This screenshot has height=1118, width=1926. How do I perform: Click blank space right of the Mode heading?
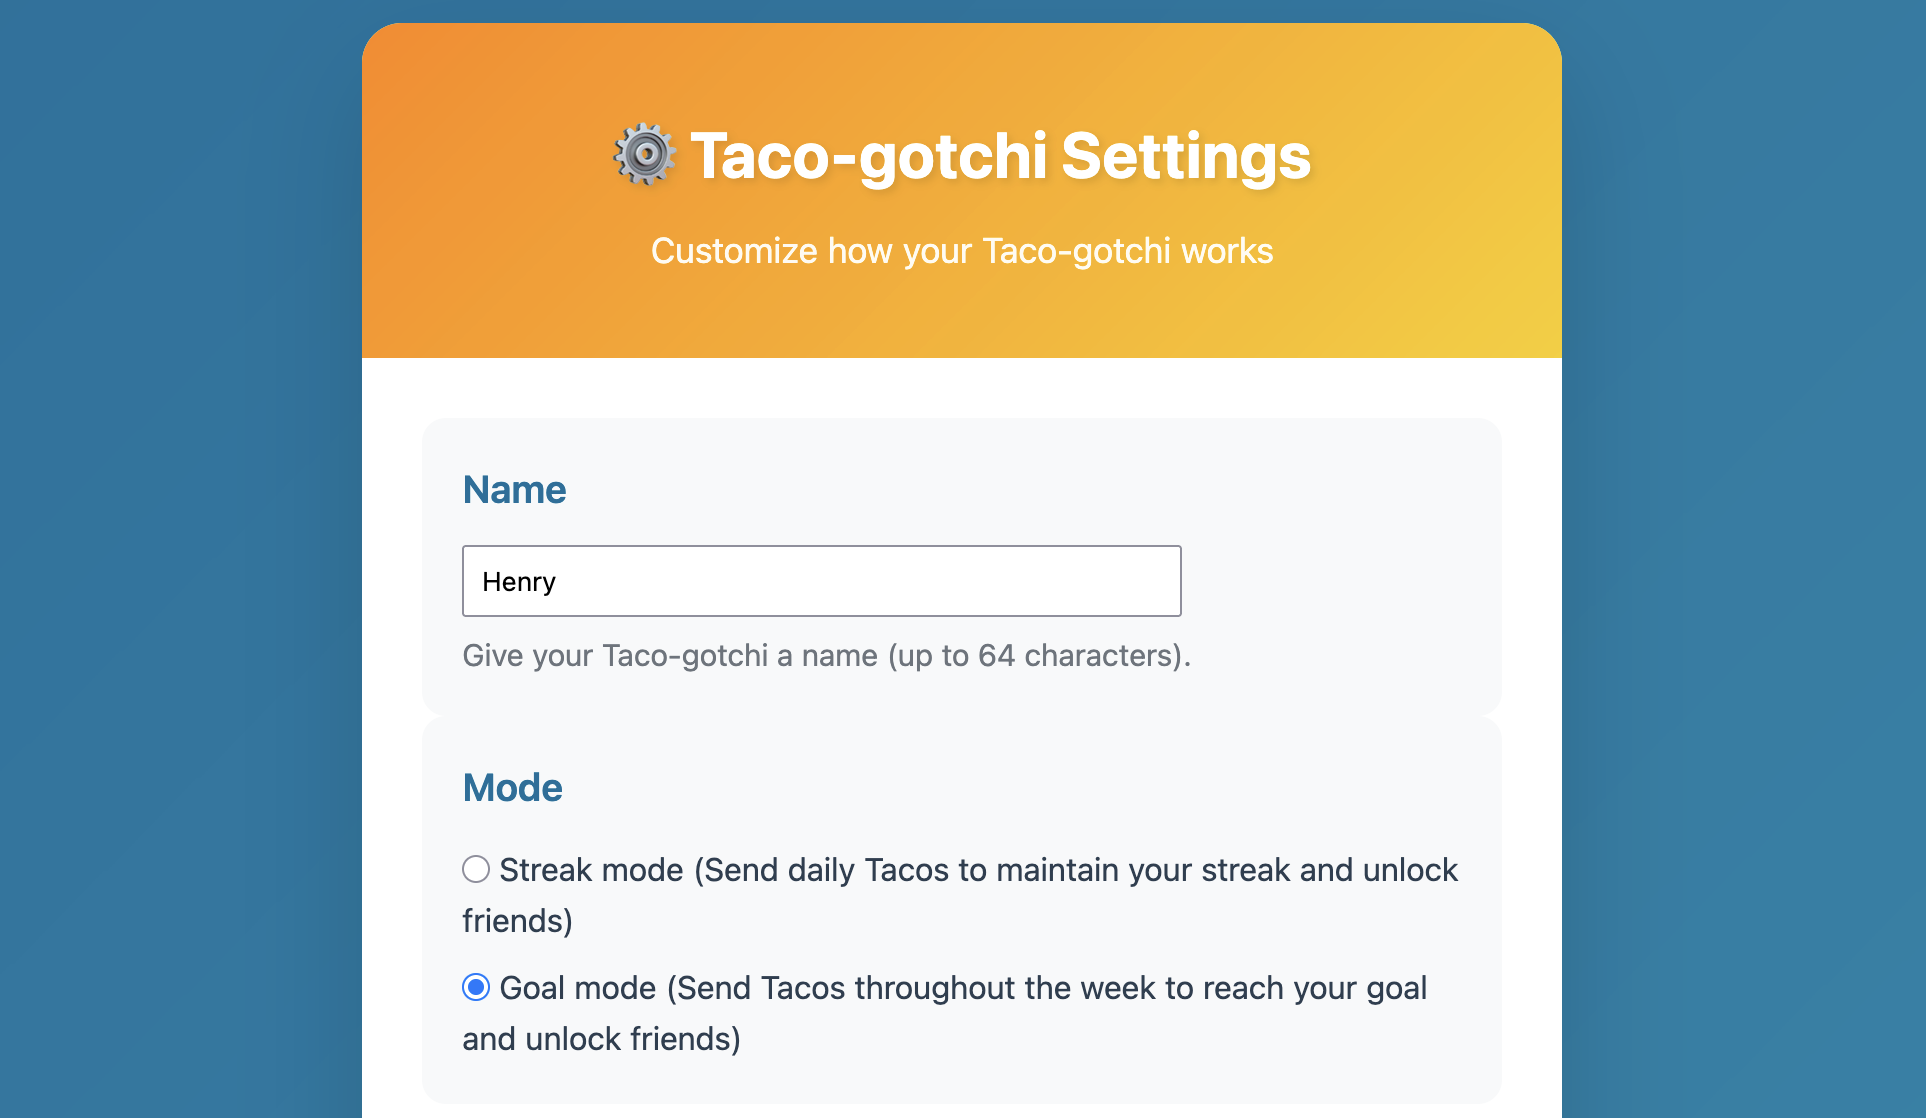point(1000,788)
